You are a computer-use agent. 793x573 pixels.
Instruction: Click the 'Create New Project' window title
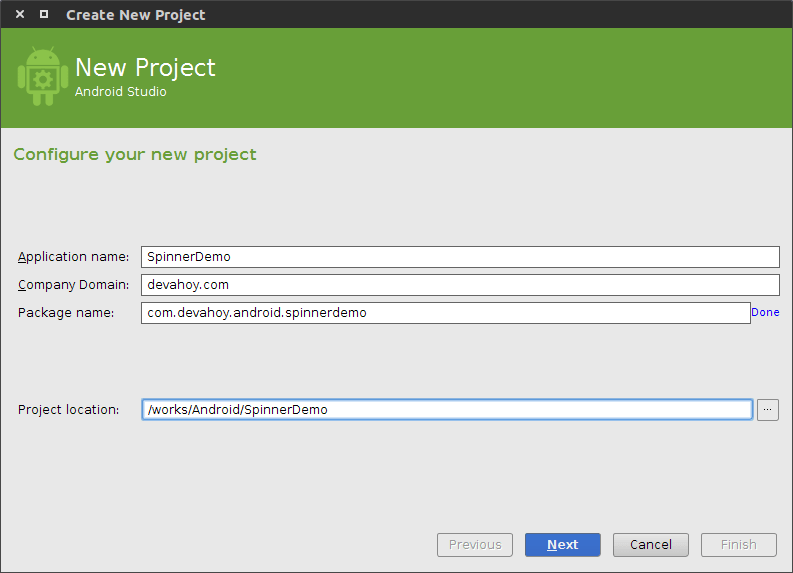pyautogui.click(x=136, y=15)
